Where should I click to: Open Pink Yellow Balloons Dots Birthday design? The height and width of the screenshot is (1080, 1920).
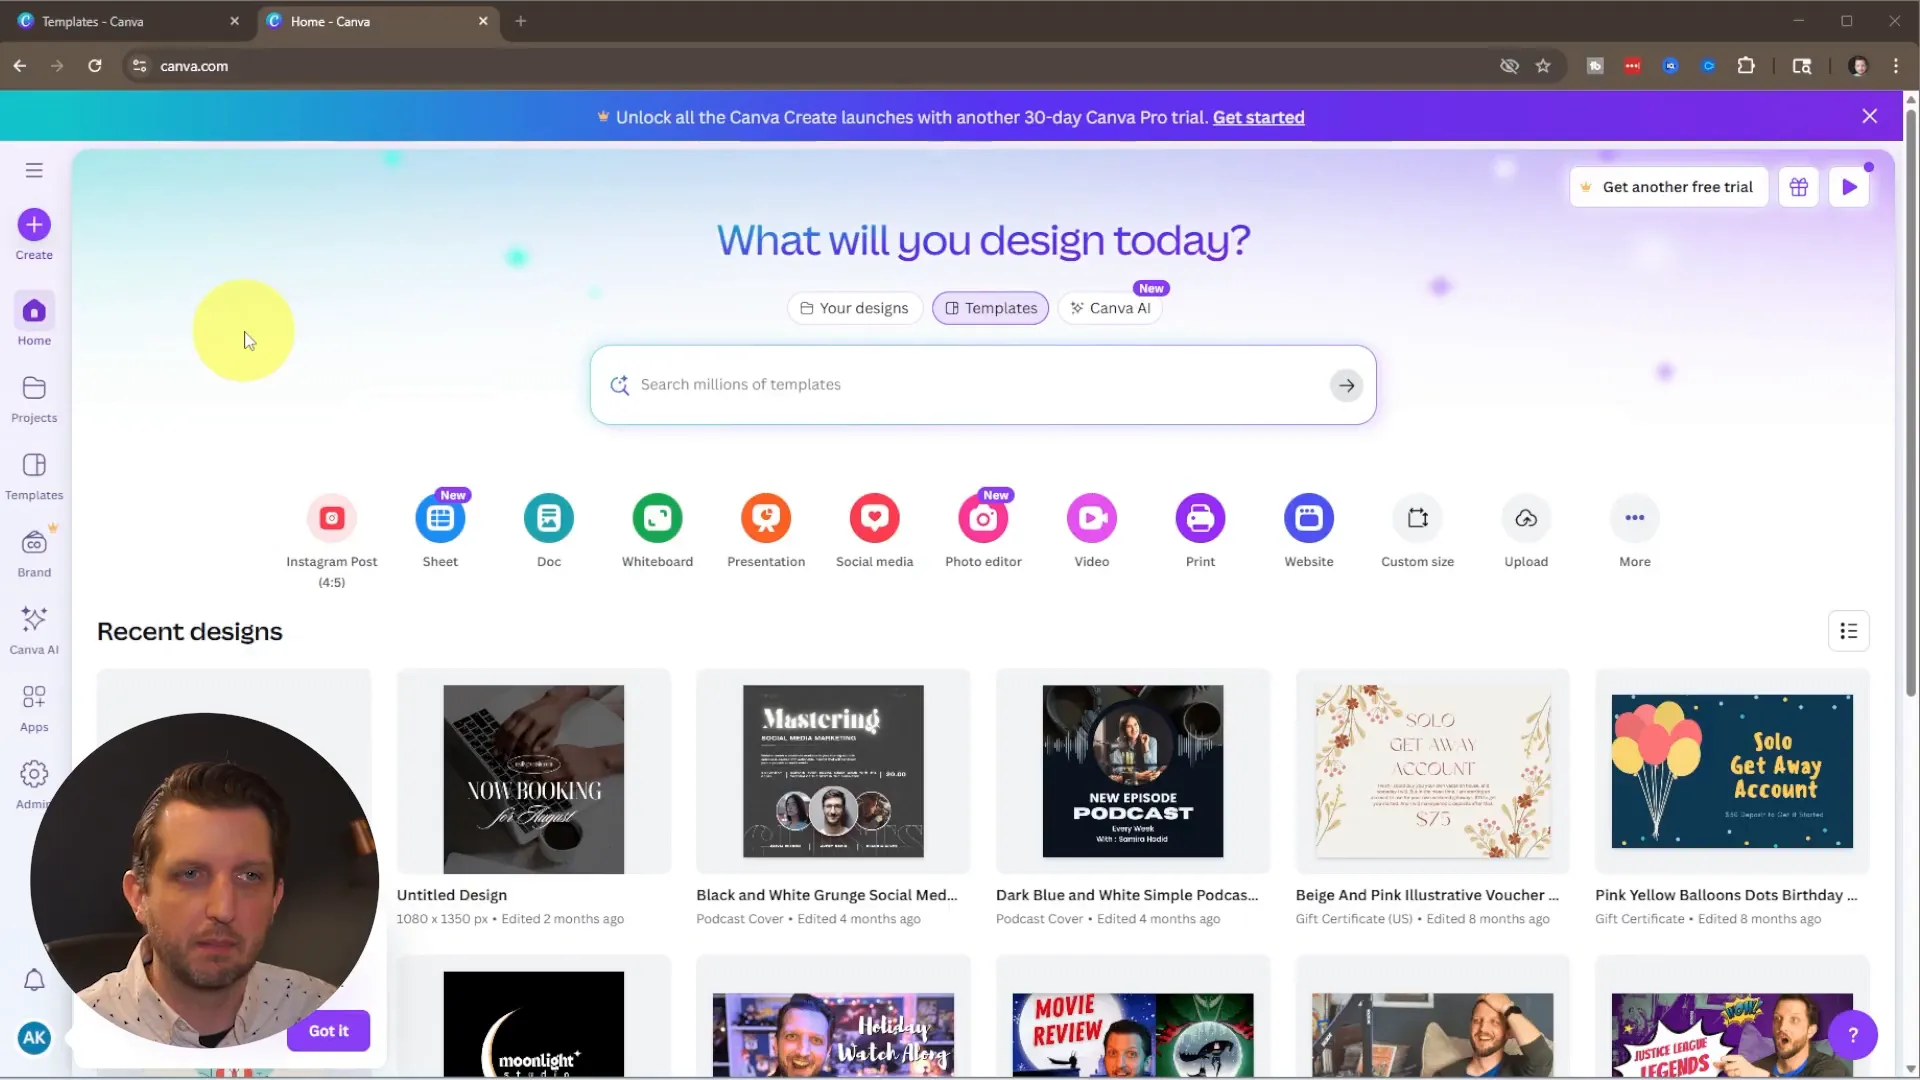click(1732, 771)
